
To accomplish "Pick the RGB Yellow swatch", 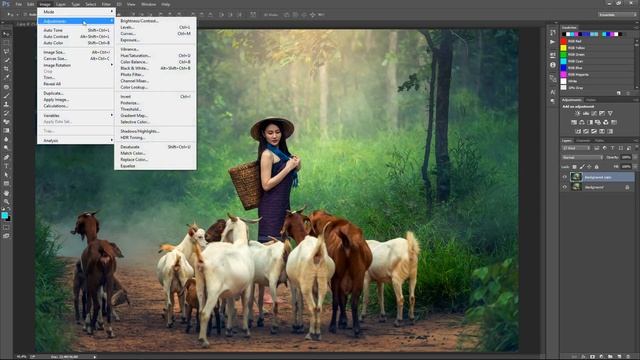I will point(564,48).
